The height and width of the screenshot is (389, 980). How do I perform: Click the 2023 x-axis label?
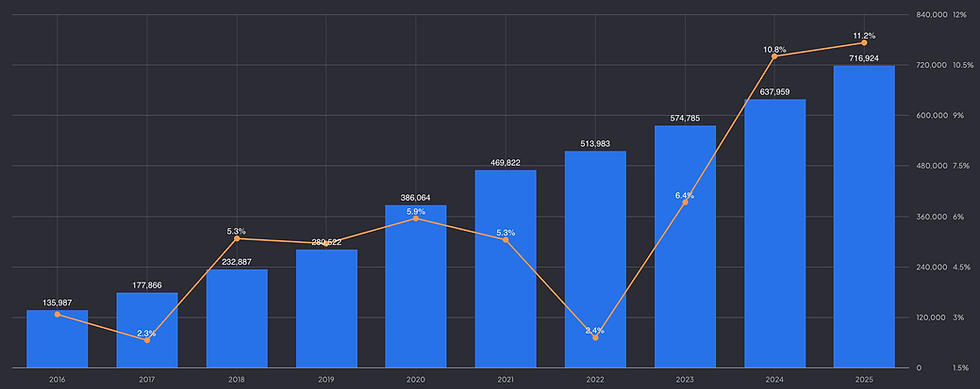coord(685,380)
